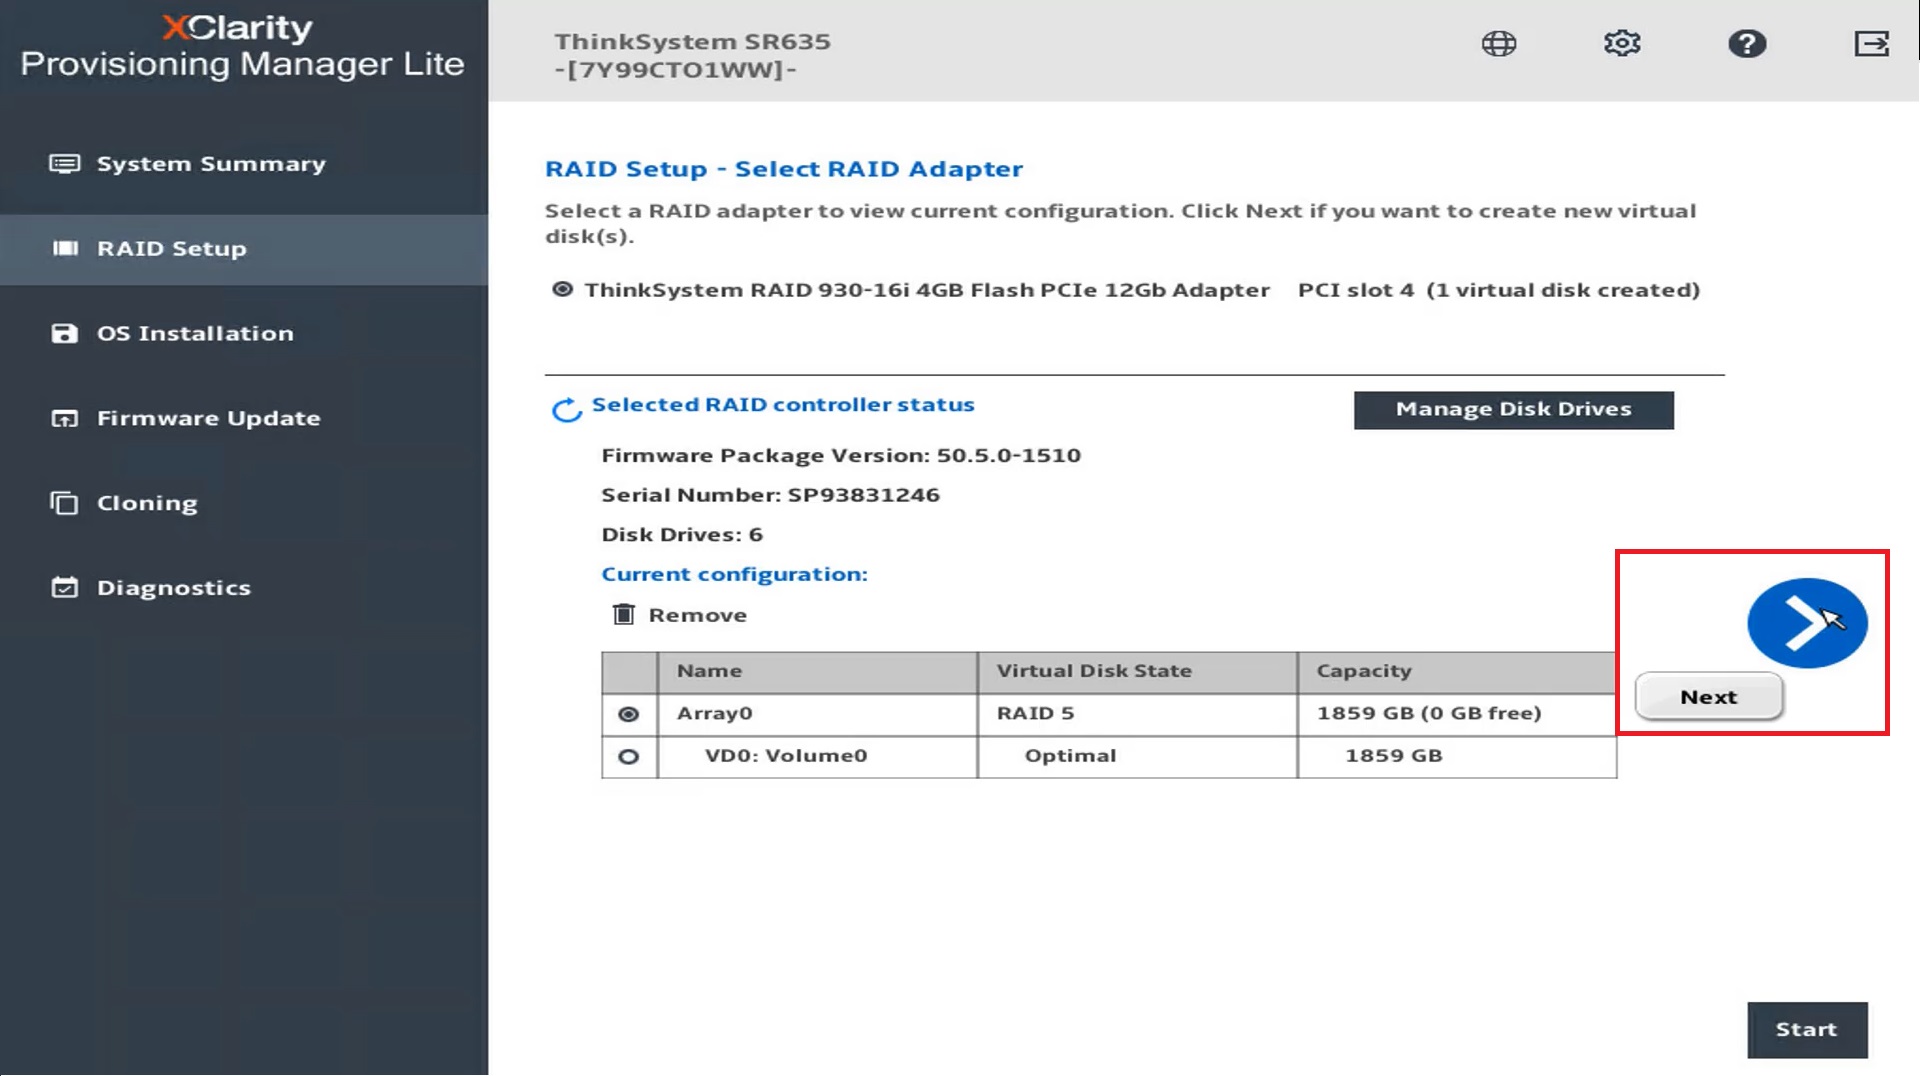Viewport: 1920px width, 1076px height.
Task: Click the RAID Setup - Select RAID Adapter heading
Action: click(783, 169)
